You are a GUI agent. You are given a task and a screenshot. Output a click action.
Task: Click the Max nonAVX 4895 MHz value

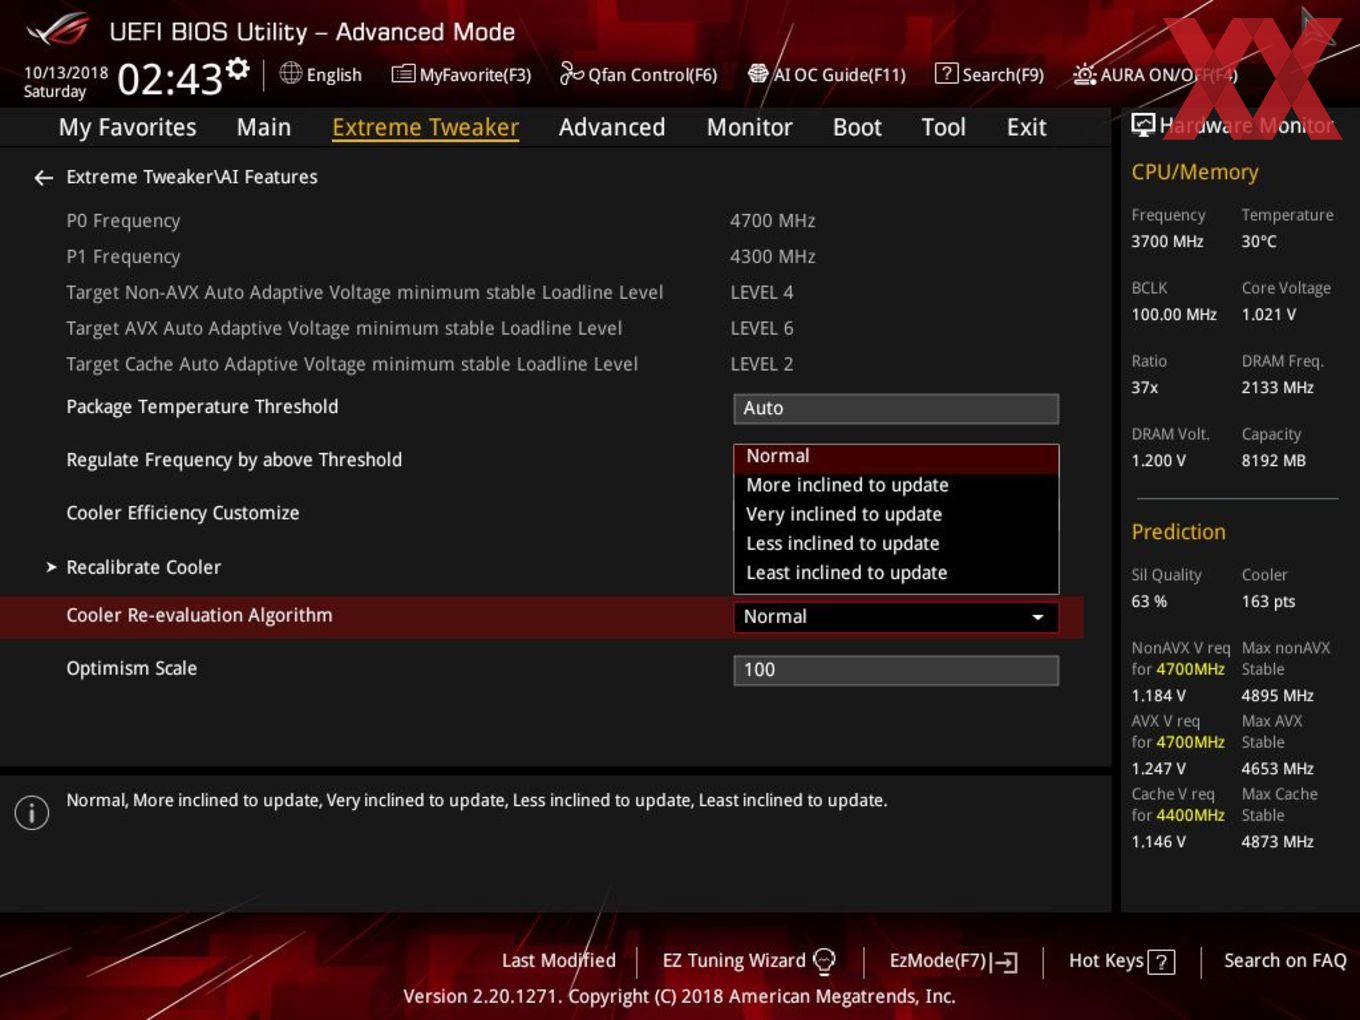click(x=1277, y=696)
